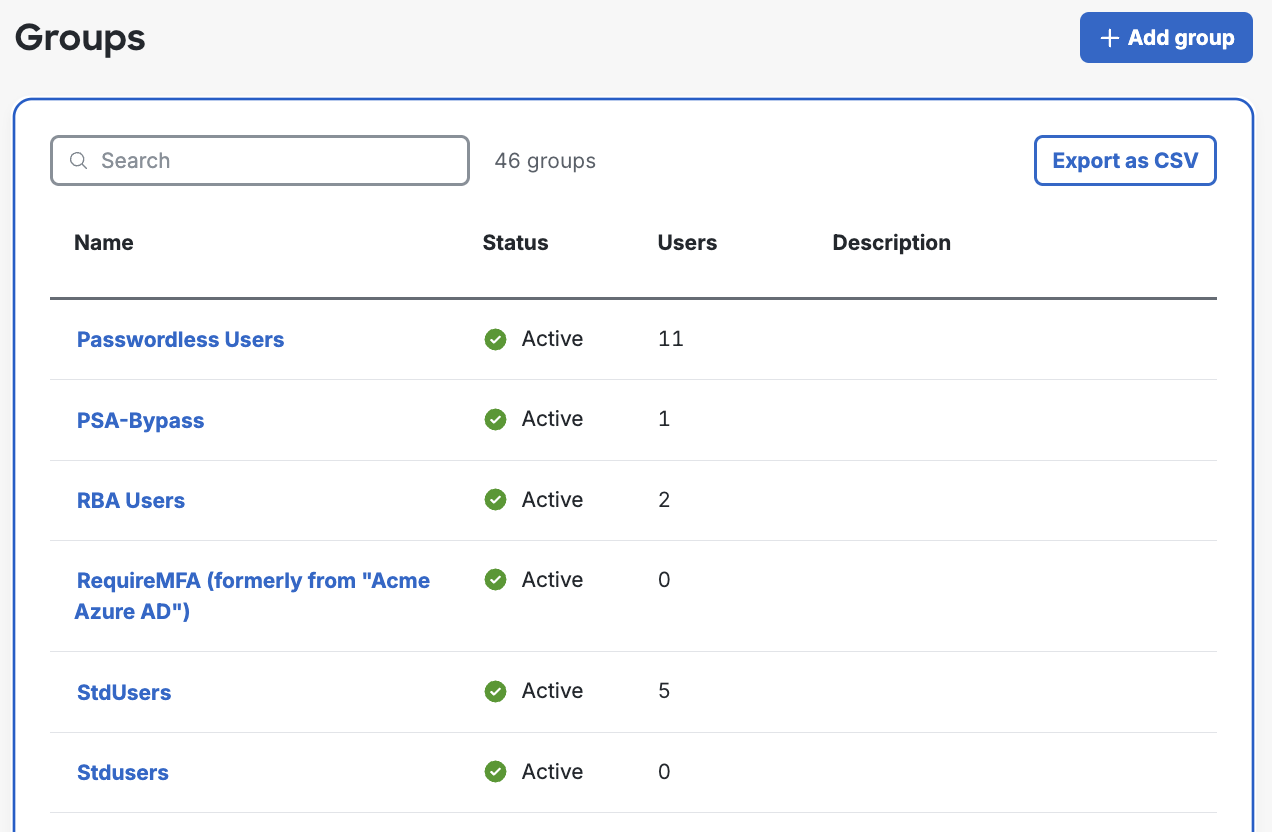
Task: Click RBA Users active status icon
Action: point(495,500)
